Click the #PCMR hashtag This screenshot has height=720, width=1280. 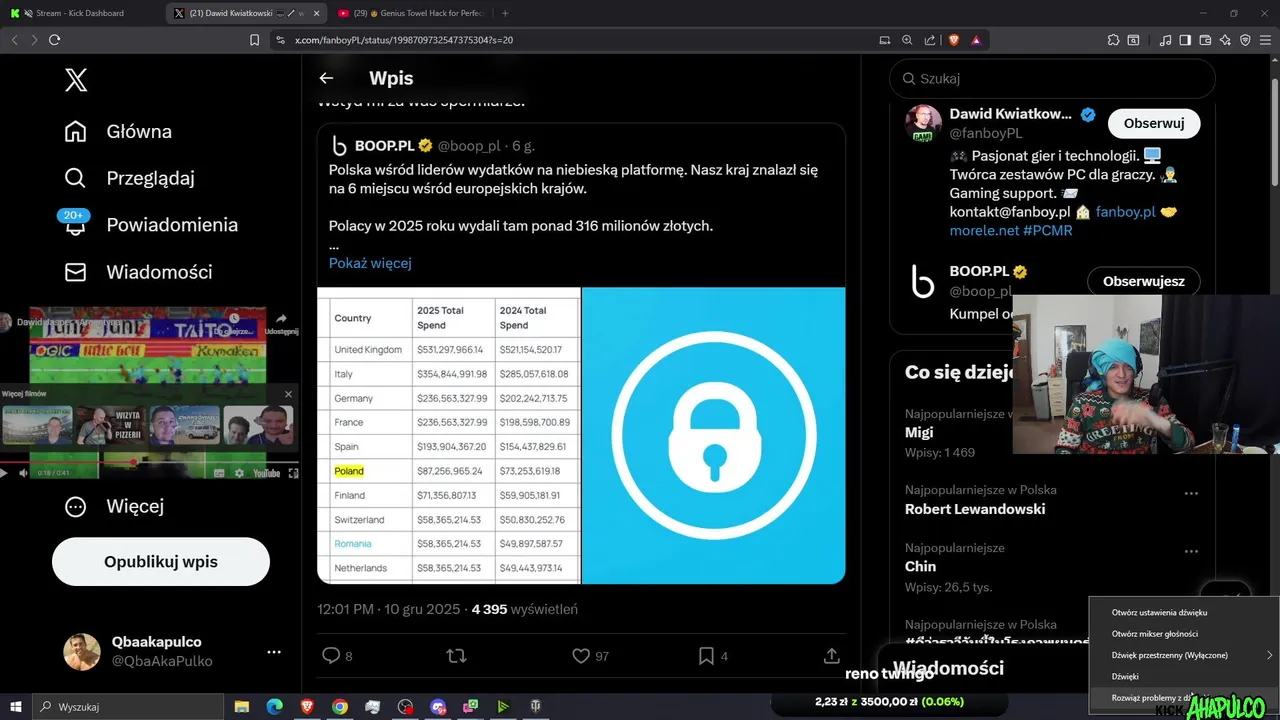(1048, 230)
